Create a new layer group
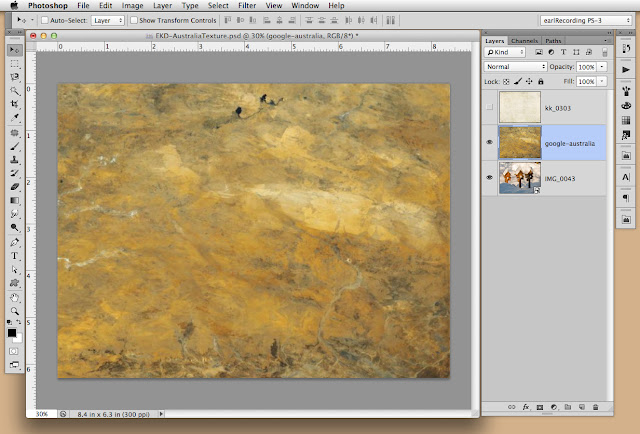 [x=568, y=407]
